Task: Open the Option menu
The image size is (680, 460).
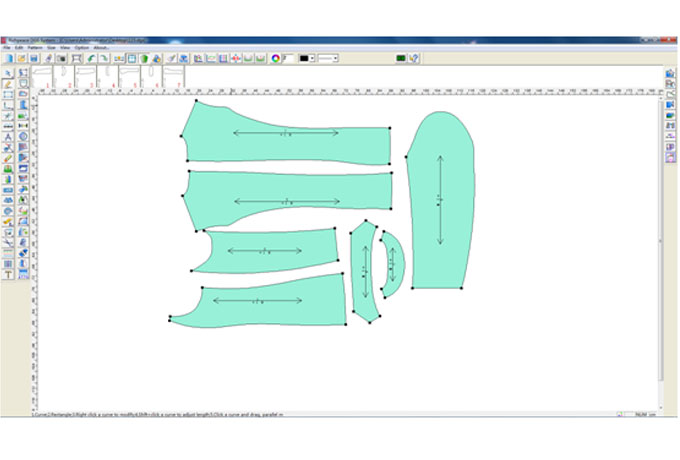Action: (x=80, y=47)
